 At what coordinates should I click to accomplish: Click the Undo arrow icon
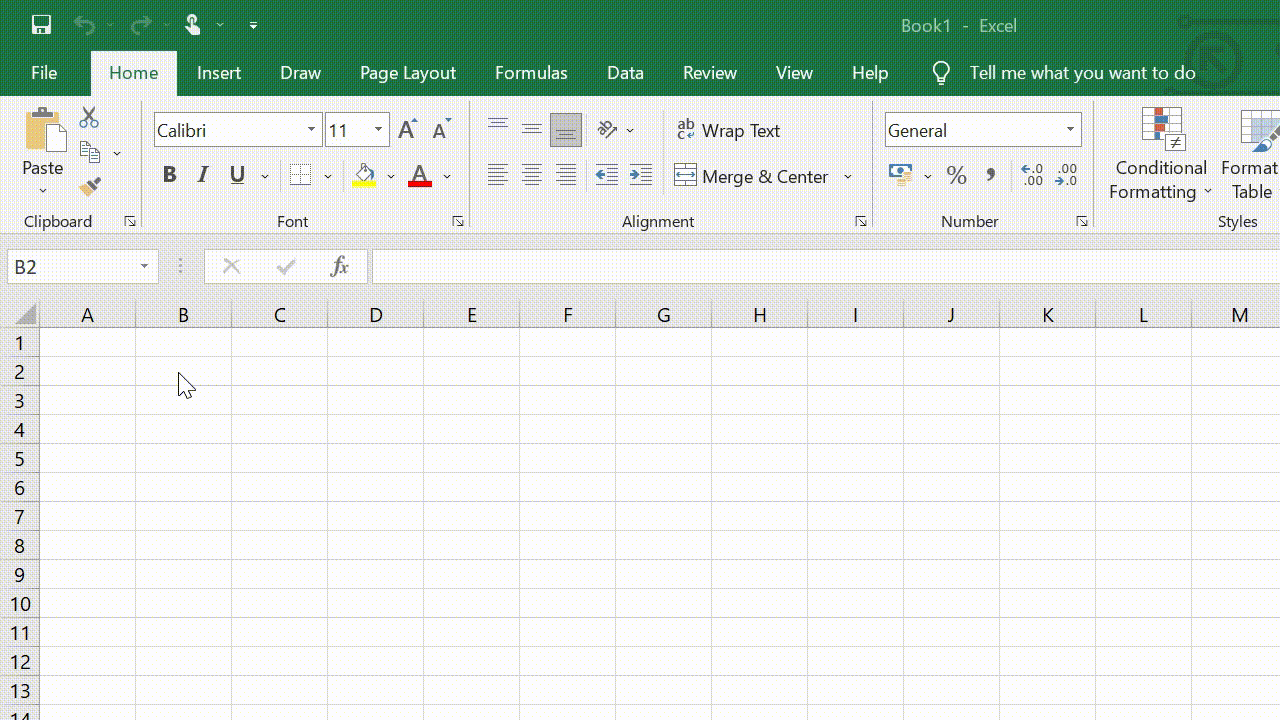[x=84, y=25]
